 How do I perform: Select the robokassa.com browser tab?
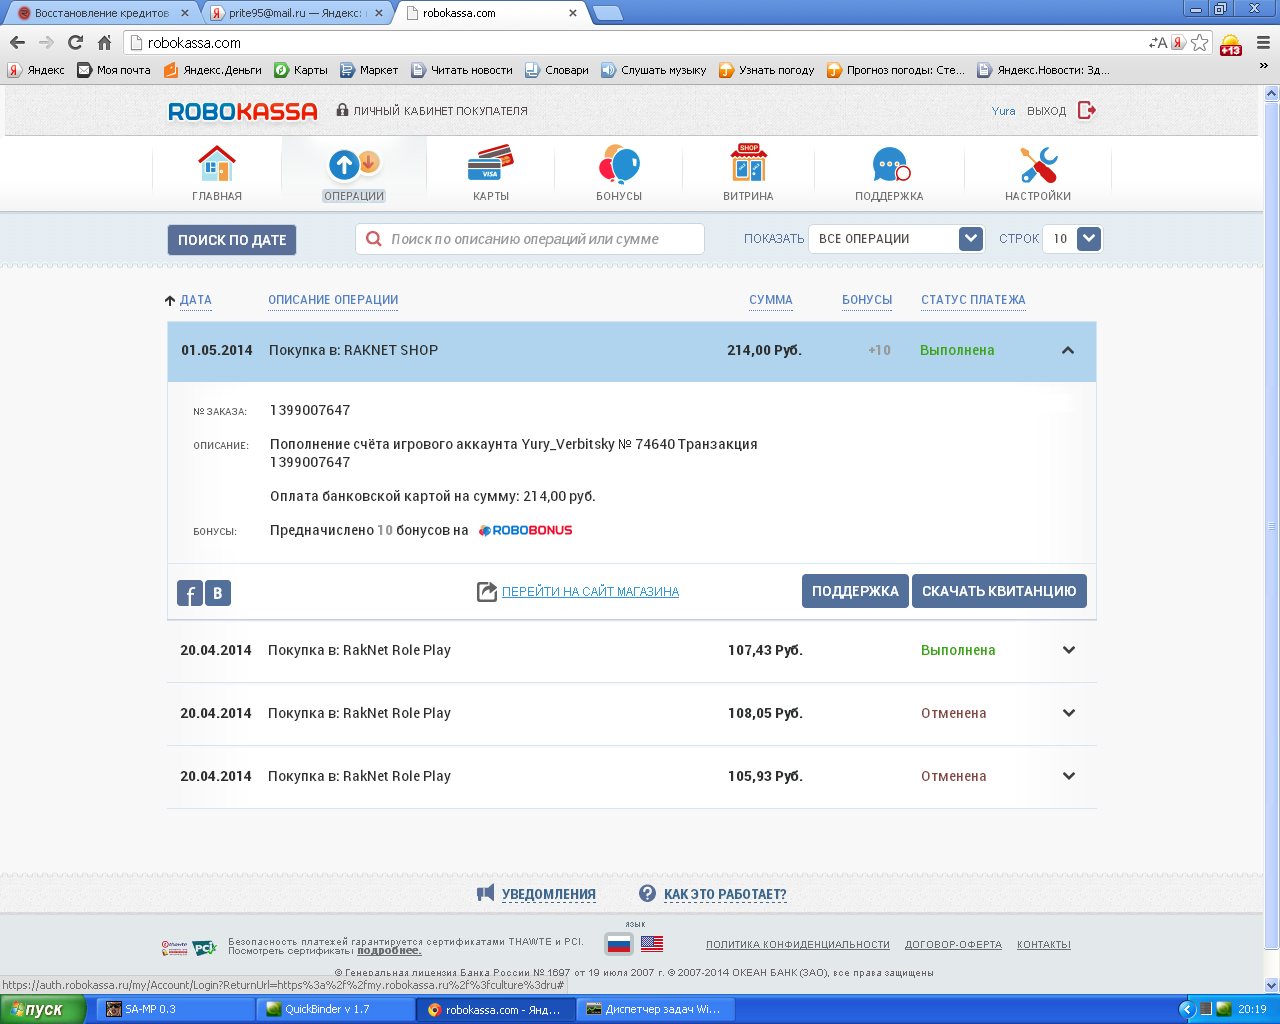coord(490,13)
